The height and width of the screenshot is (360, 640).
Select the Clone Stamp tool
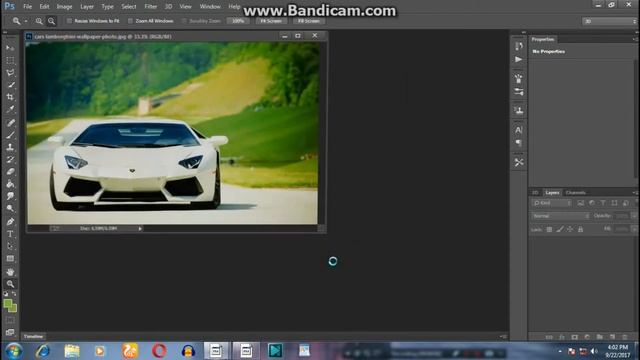coord(10,147)
